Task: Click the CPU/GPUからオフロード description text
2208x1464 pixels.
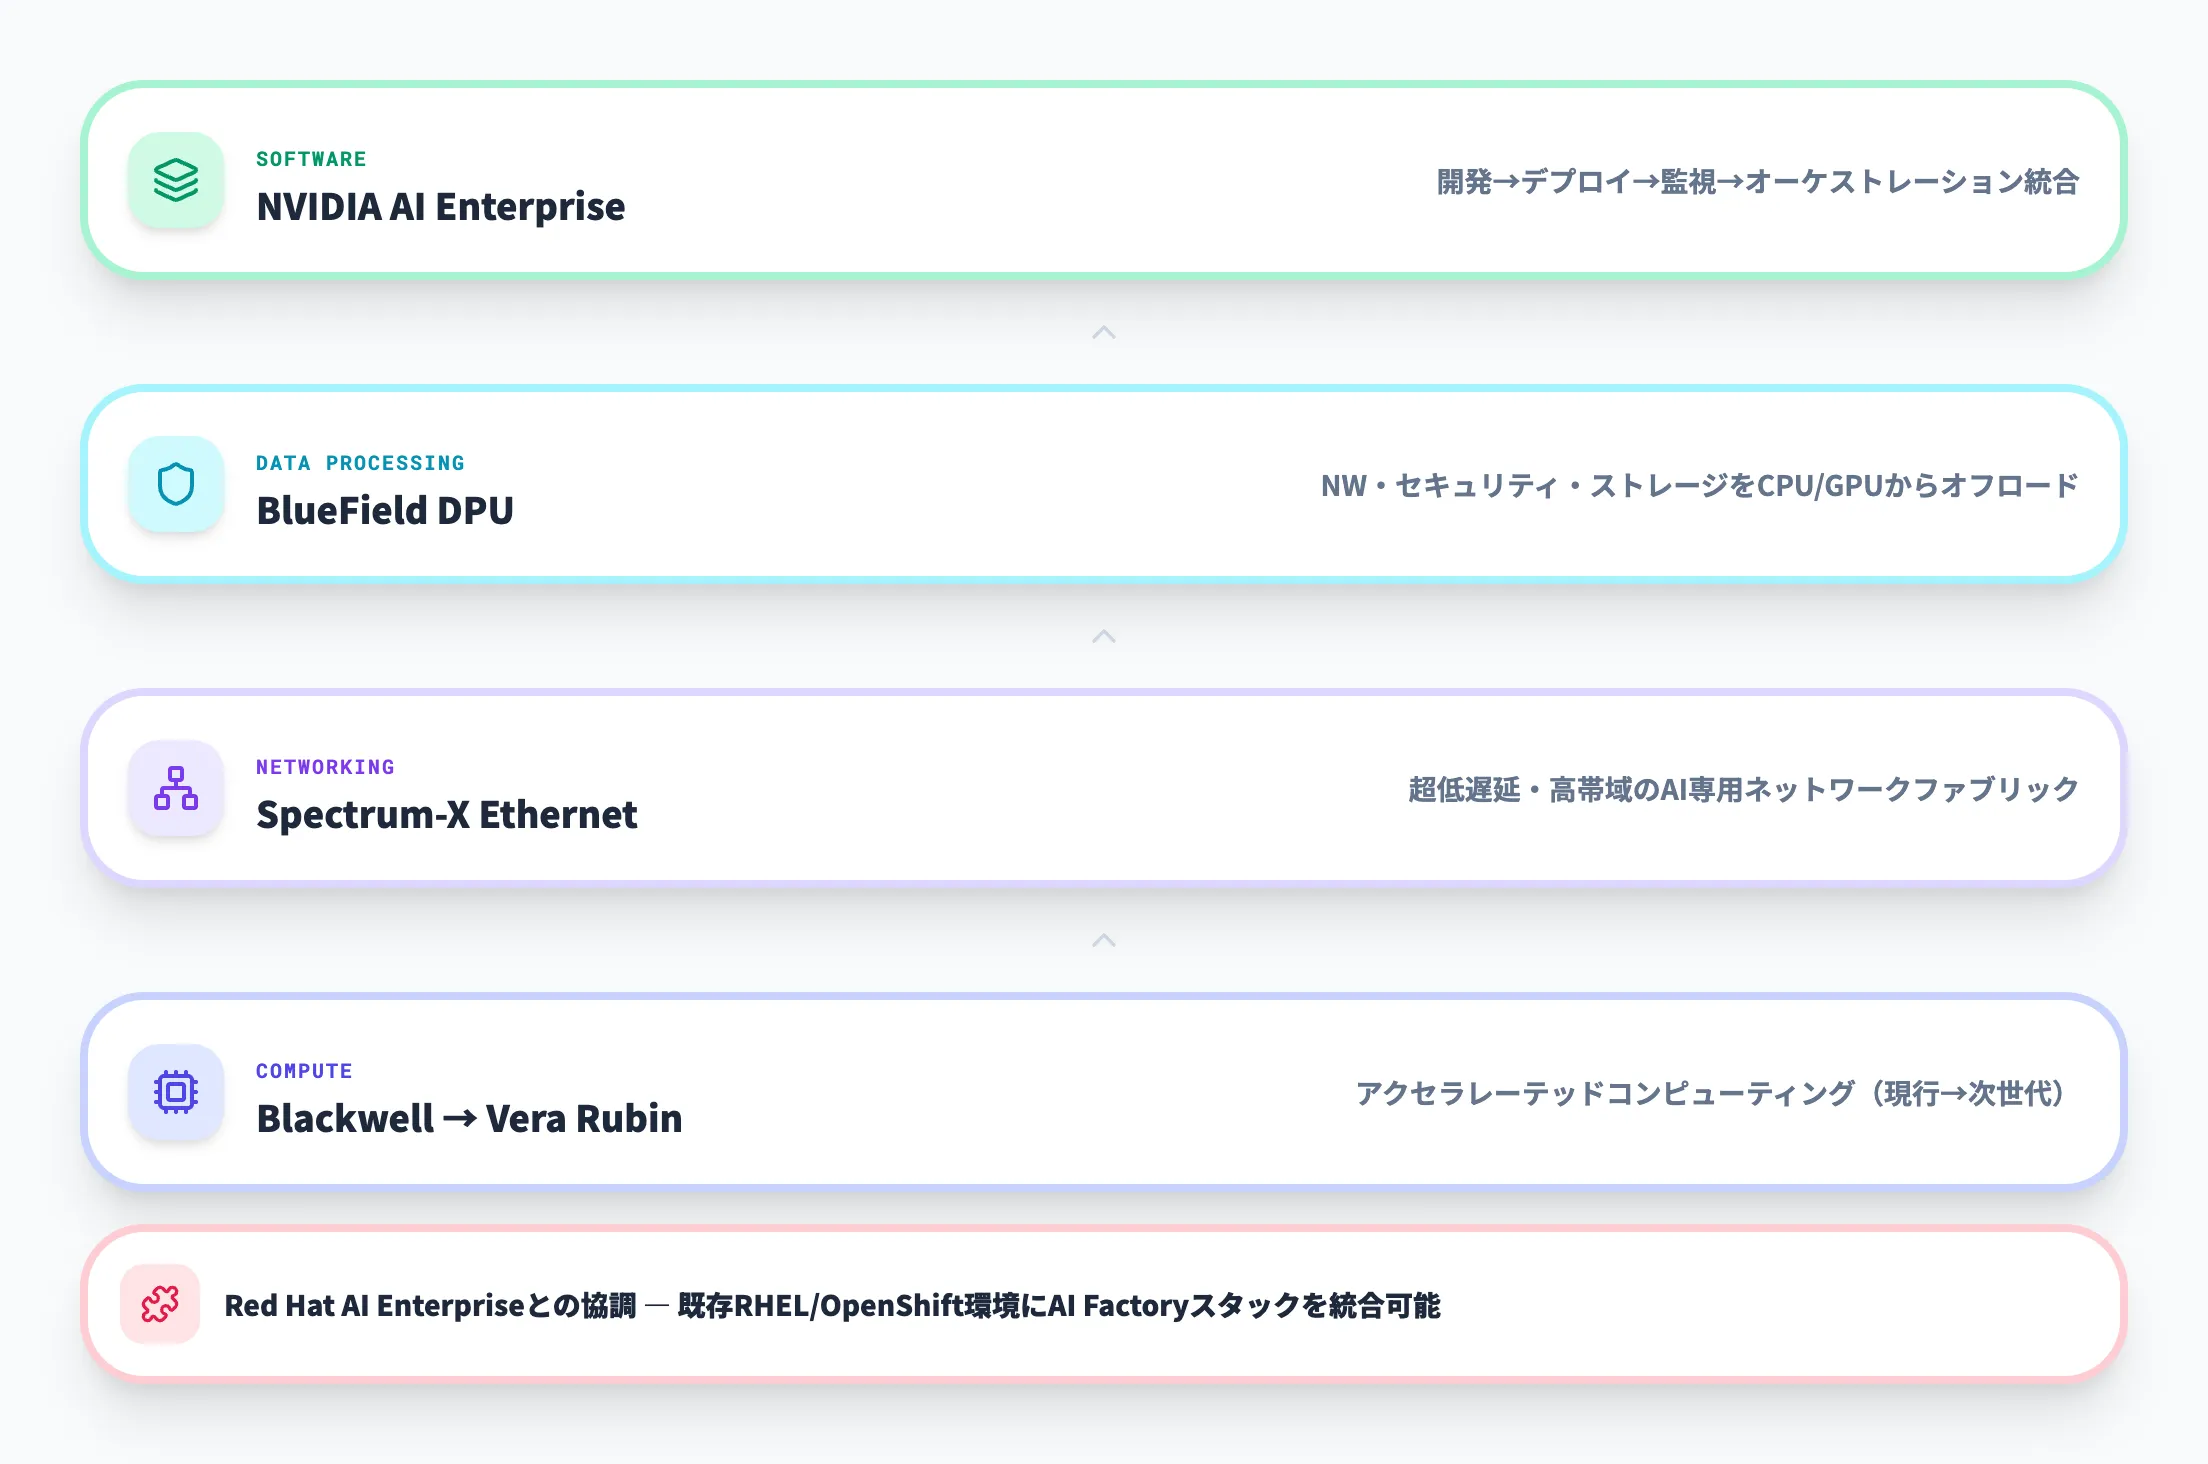Action: pos(1699,486)
